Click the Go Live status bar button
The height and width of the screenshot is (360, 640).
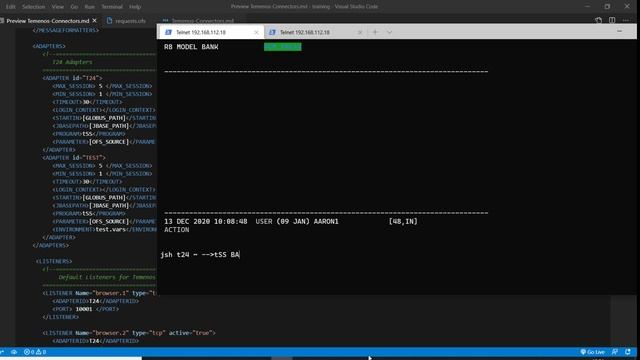593,352
